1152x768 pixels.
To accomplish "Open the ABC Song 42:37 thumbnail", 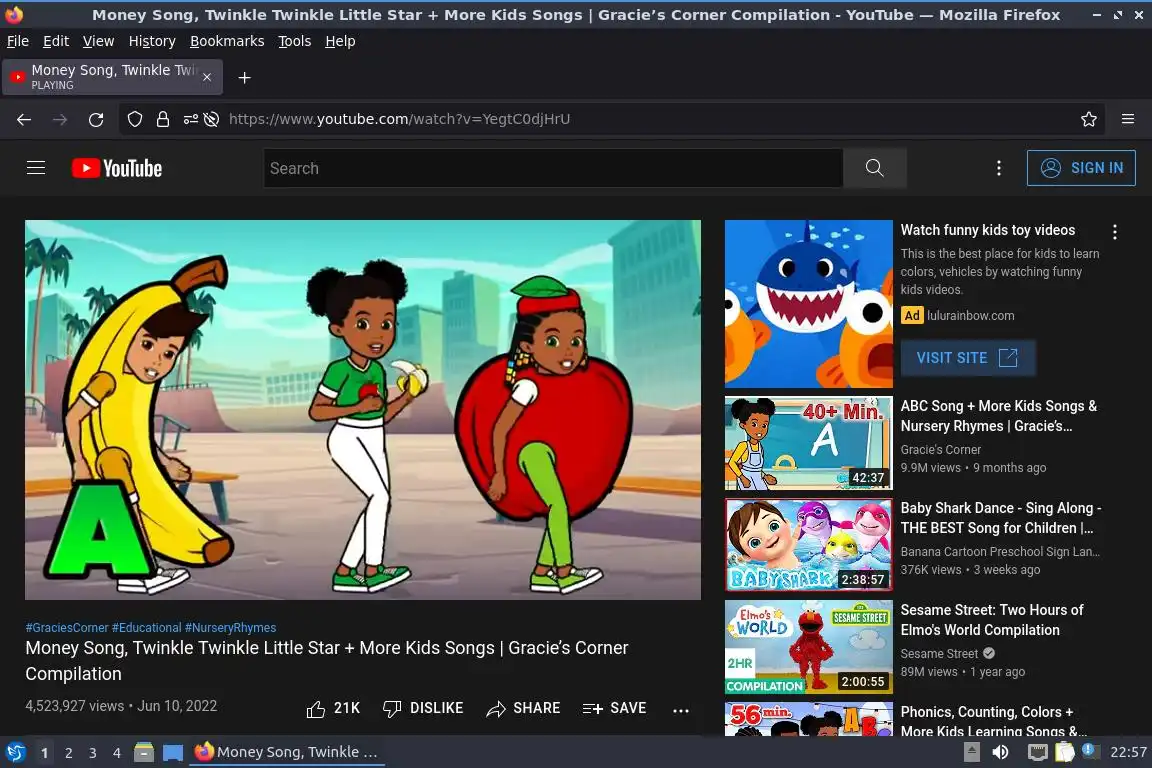I will click(x=808, y=443).
